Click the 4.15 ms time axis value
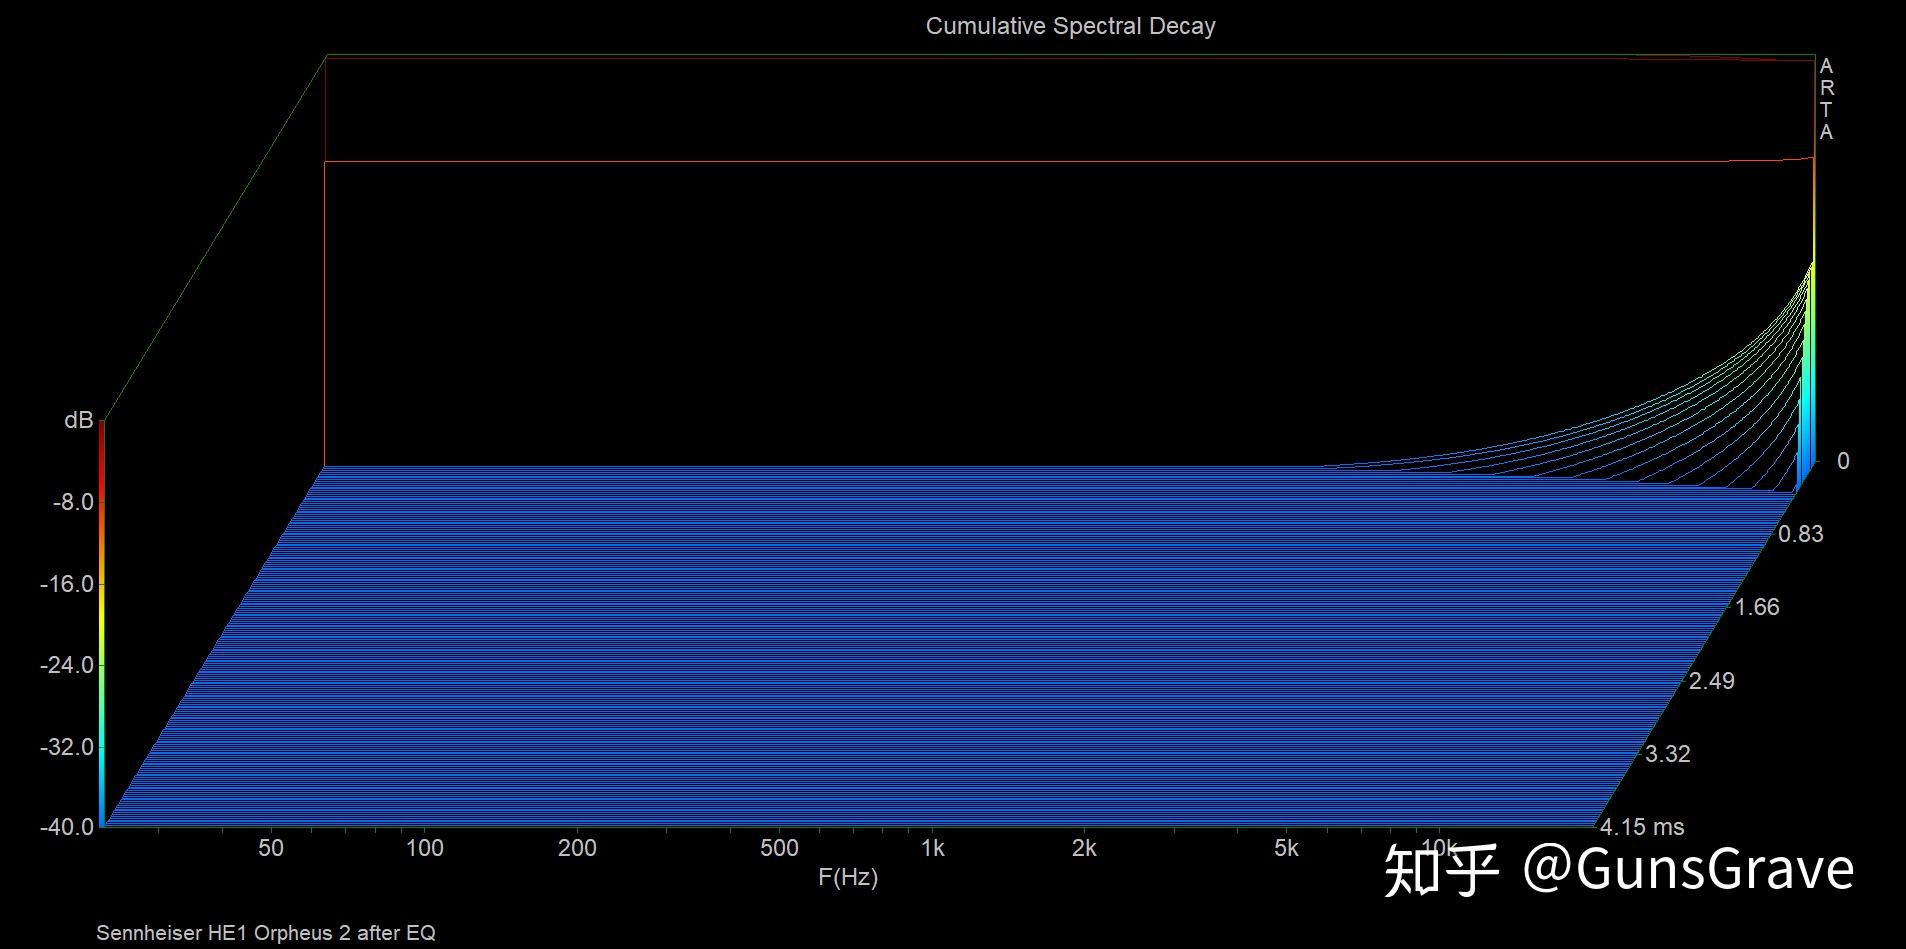The height and width of the screenshot is (949, 1906). point(1642,827)
